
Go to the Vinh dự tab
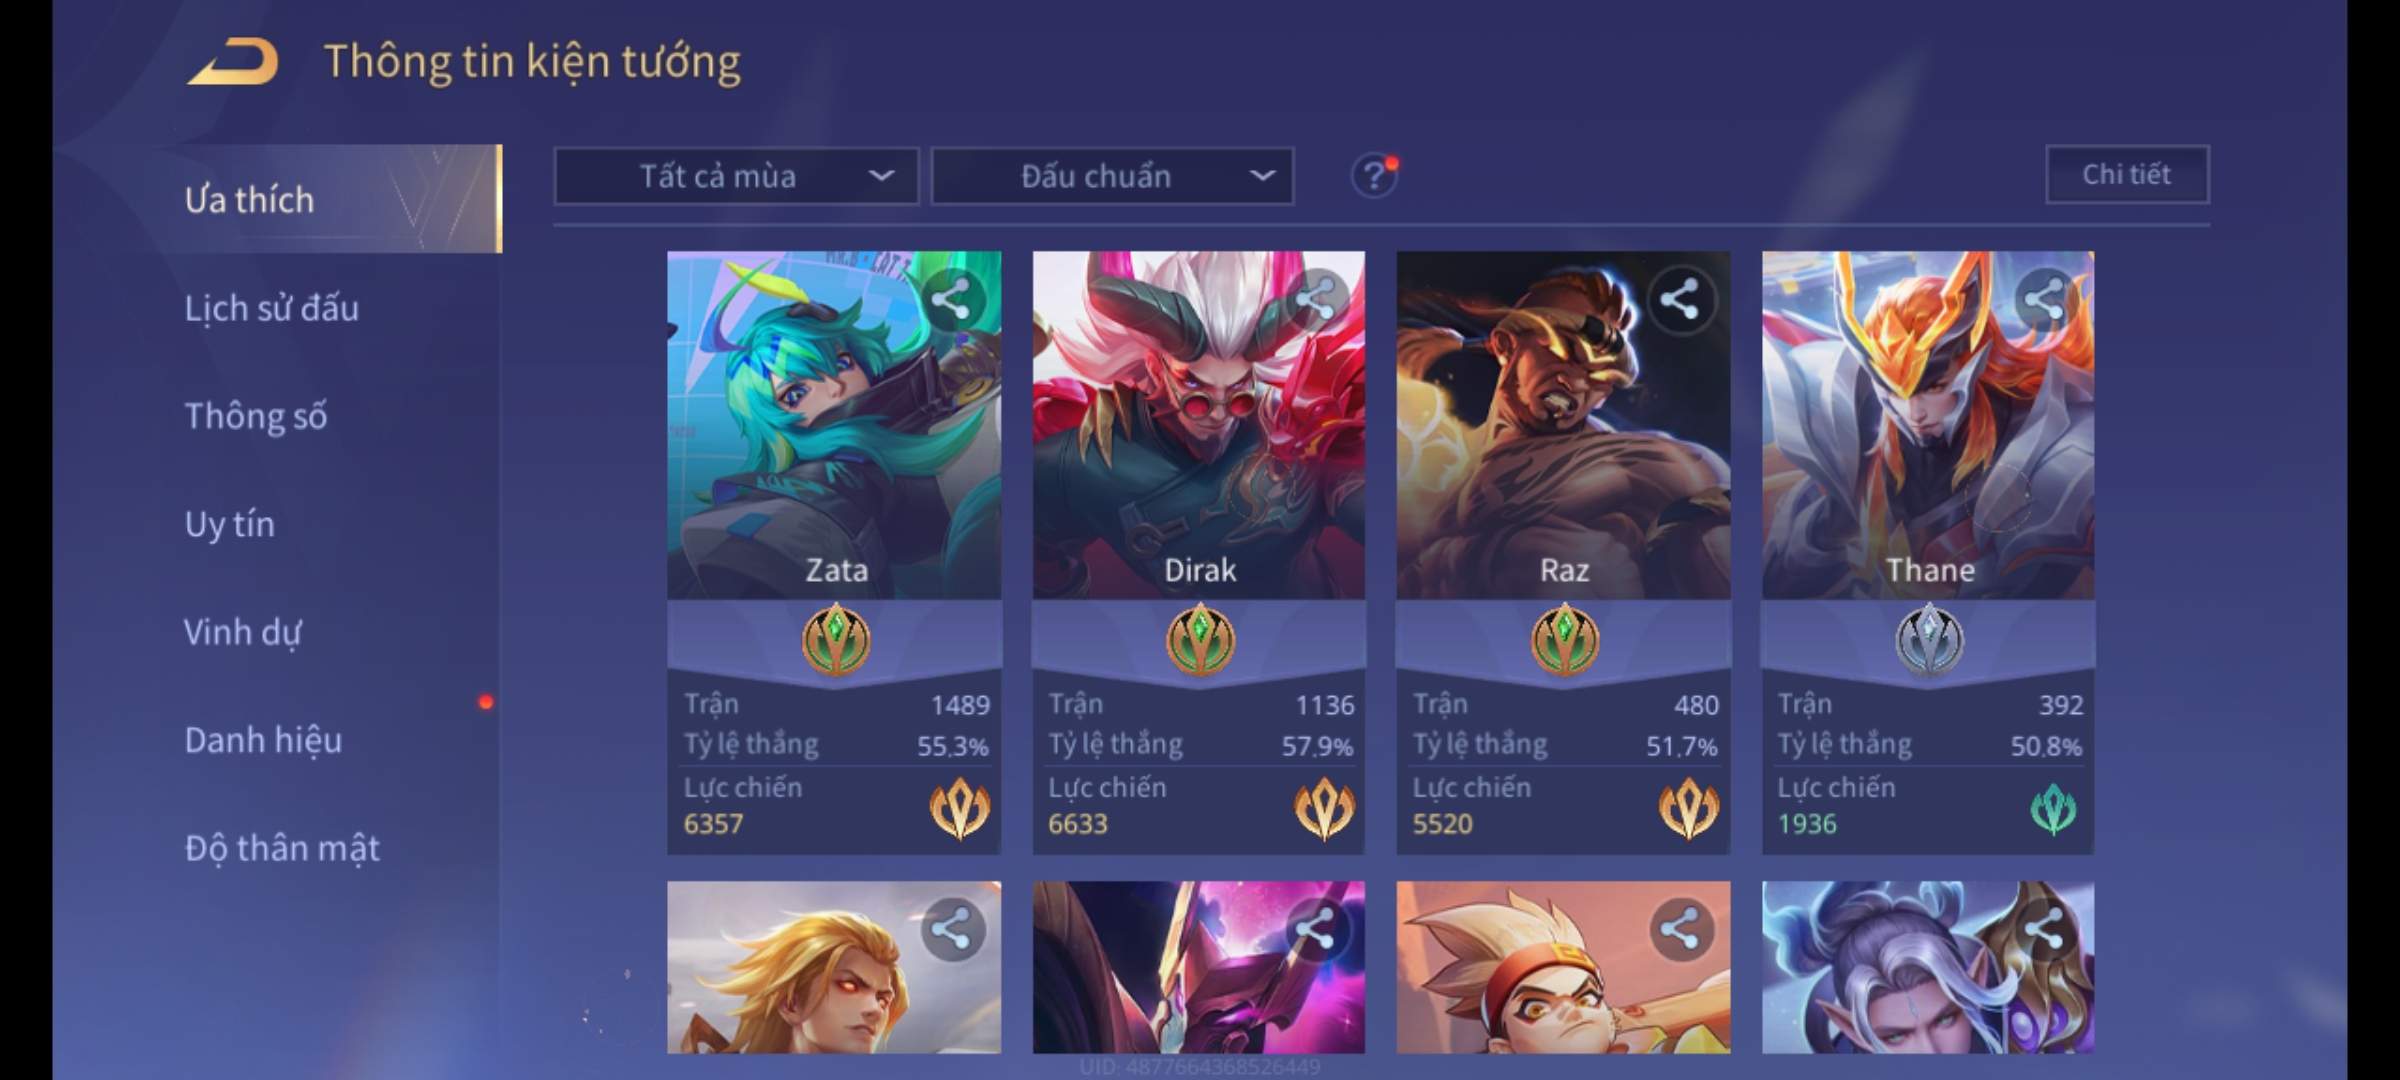[242, 632]
